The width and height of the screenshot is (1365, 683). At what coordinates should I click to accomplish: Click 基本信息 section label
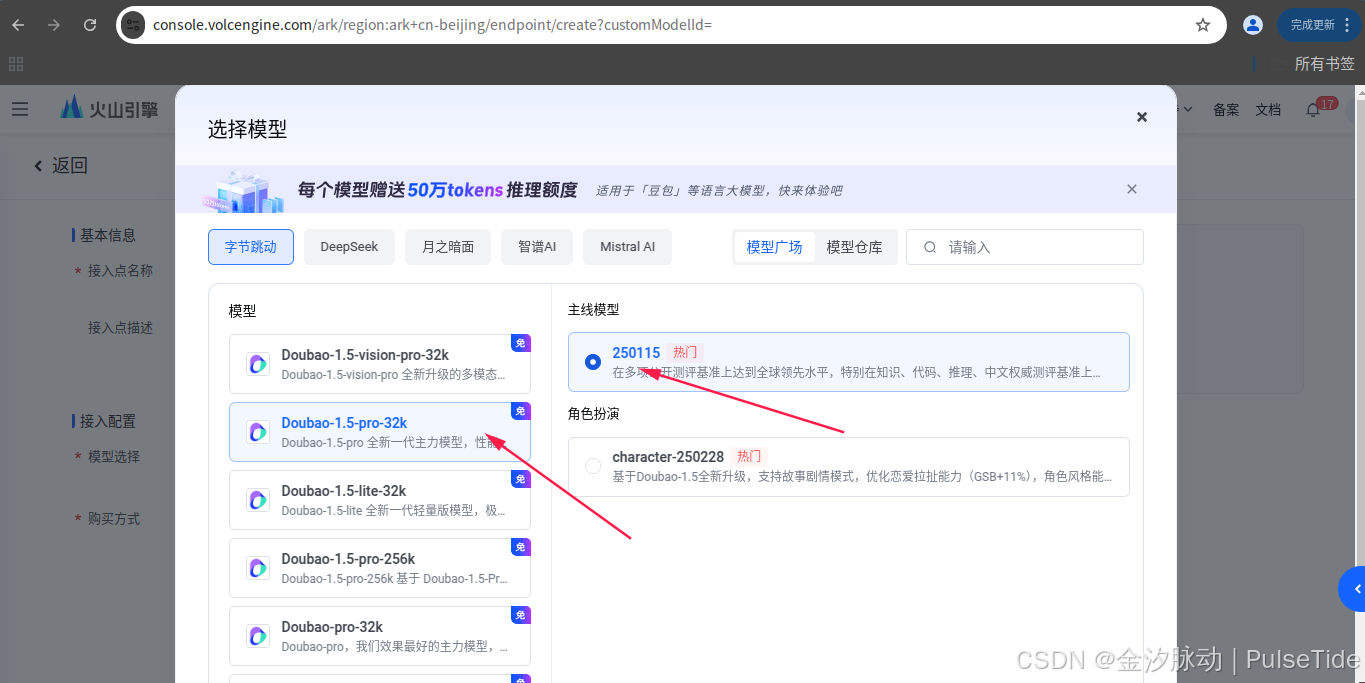107,236
